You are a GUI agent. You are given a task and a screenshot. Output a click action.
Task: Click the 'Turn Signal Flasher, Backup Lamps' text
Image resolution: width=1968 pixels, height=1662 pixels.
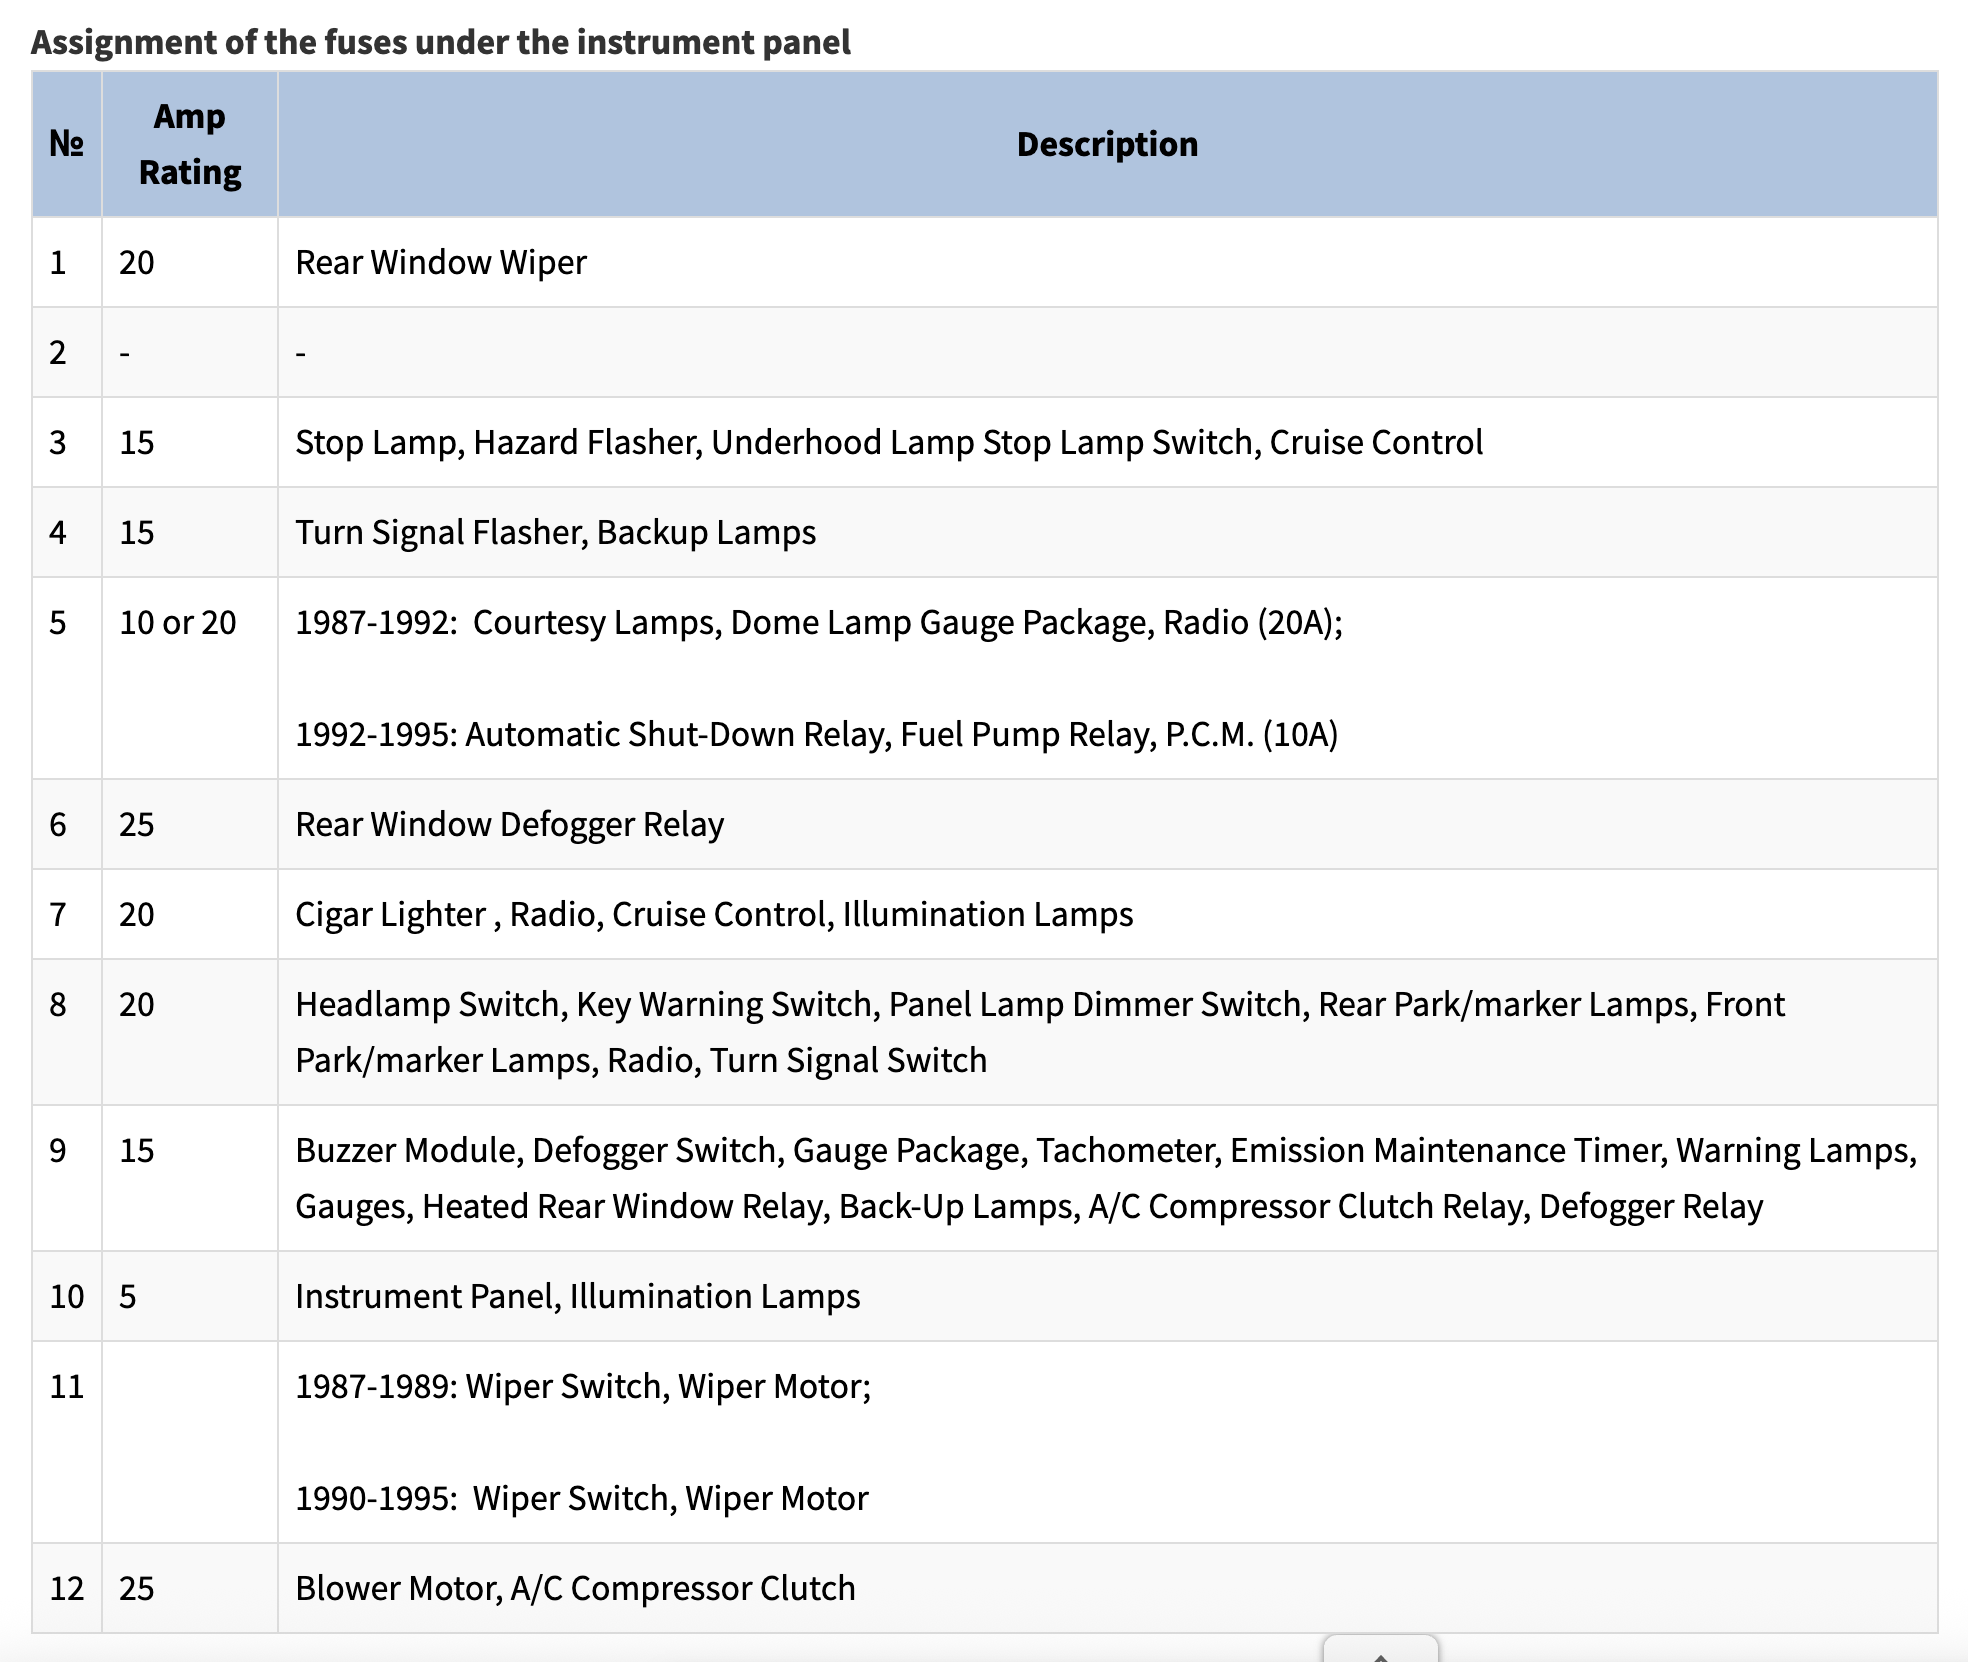tap(555, 532)
